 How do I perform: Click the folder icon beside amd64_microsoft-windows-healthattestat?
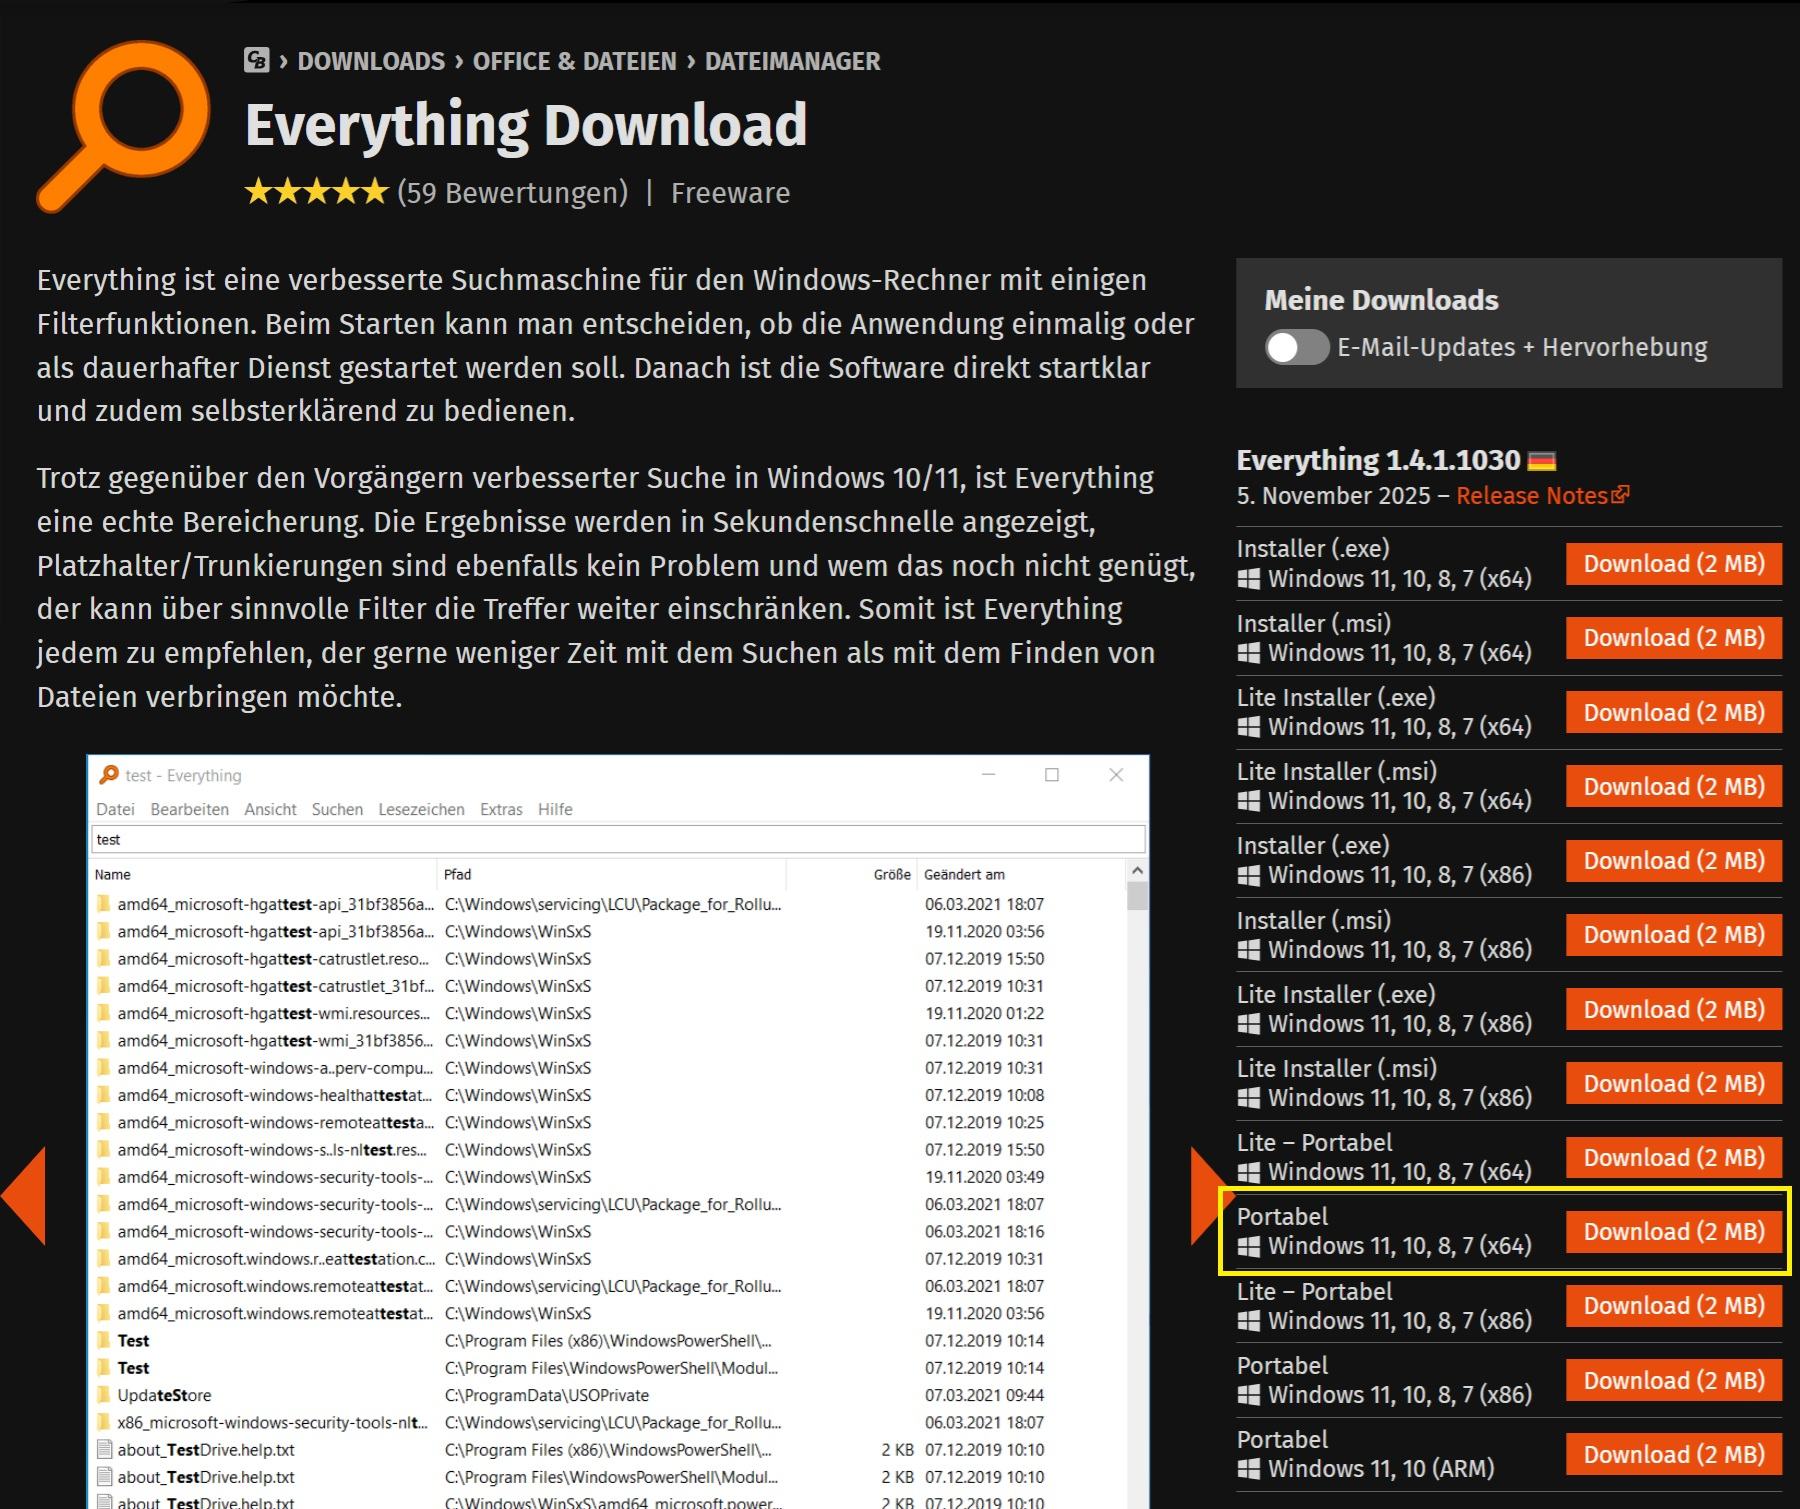click(104, 1095)
